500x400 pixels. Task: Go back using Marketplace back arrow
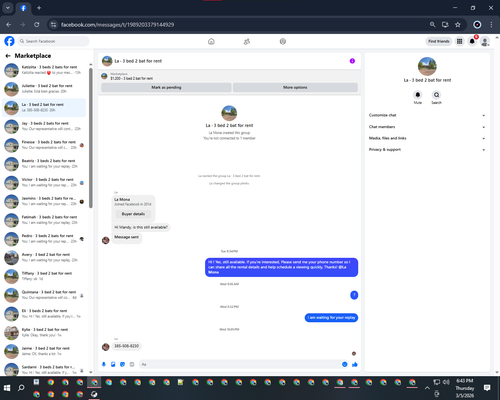click(x=8, y=56)
